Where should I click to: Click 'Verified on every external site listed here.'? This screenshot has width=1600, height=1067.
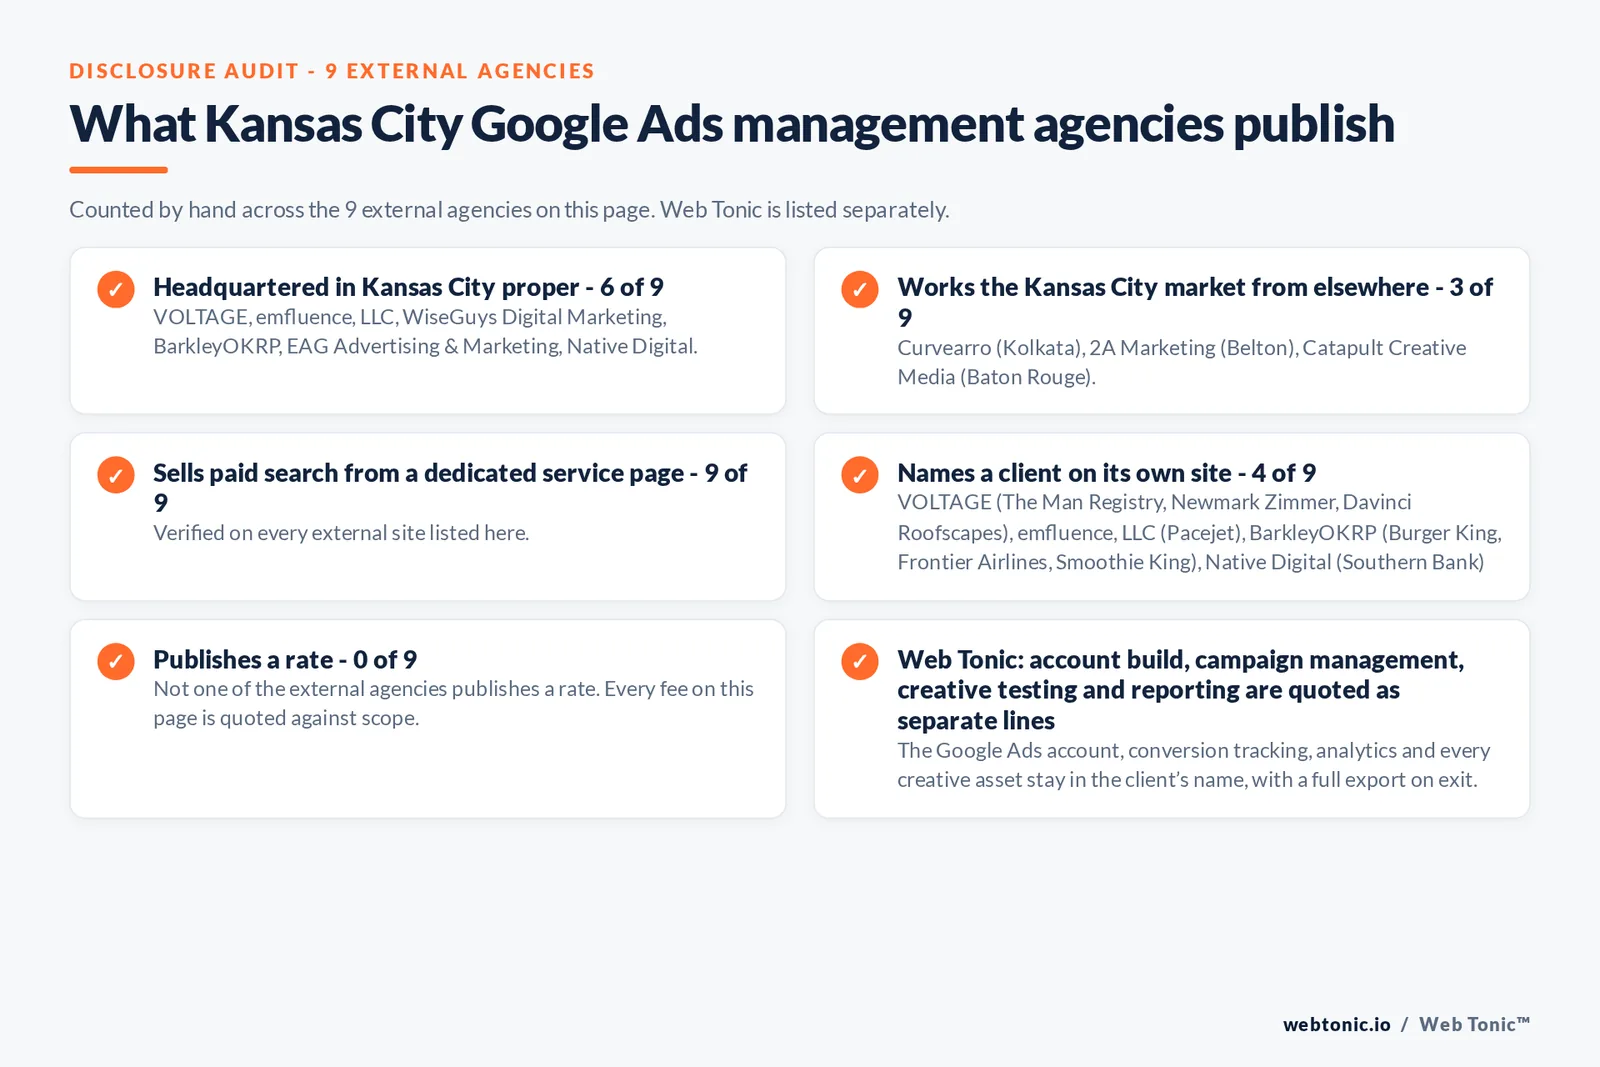pyautogui.click(x=341, y=533)
